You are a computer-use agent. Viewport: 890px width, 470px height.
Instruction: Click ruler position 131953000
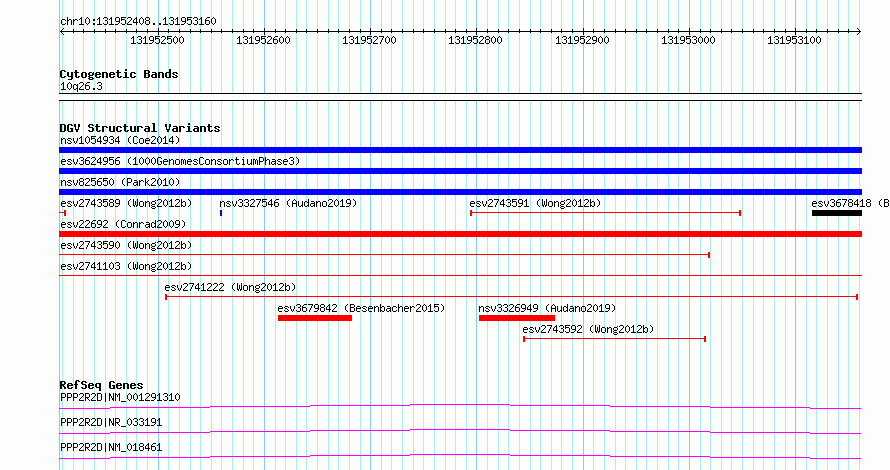(689, 40)
